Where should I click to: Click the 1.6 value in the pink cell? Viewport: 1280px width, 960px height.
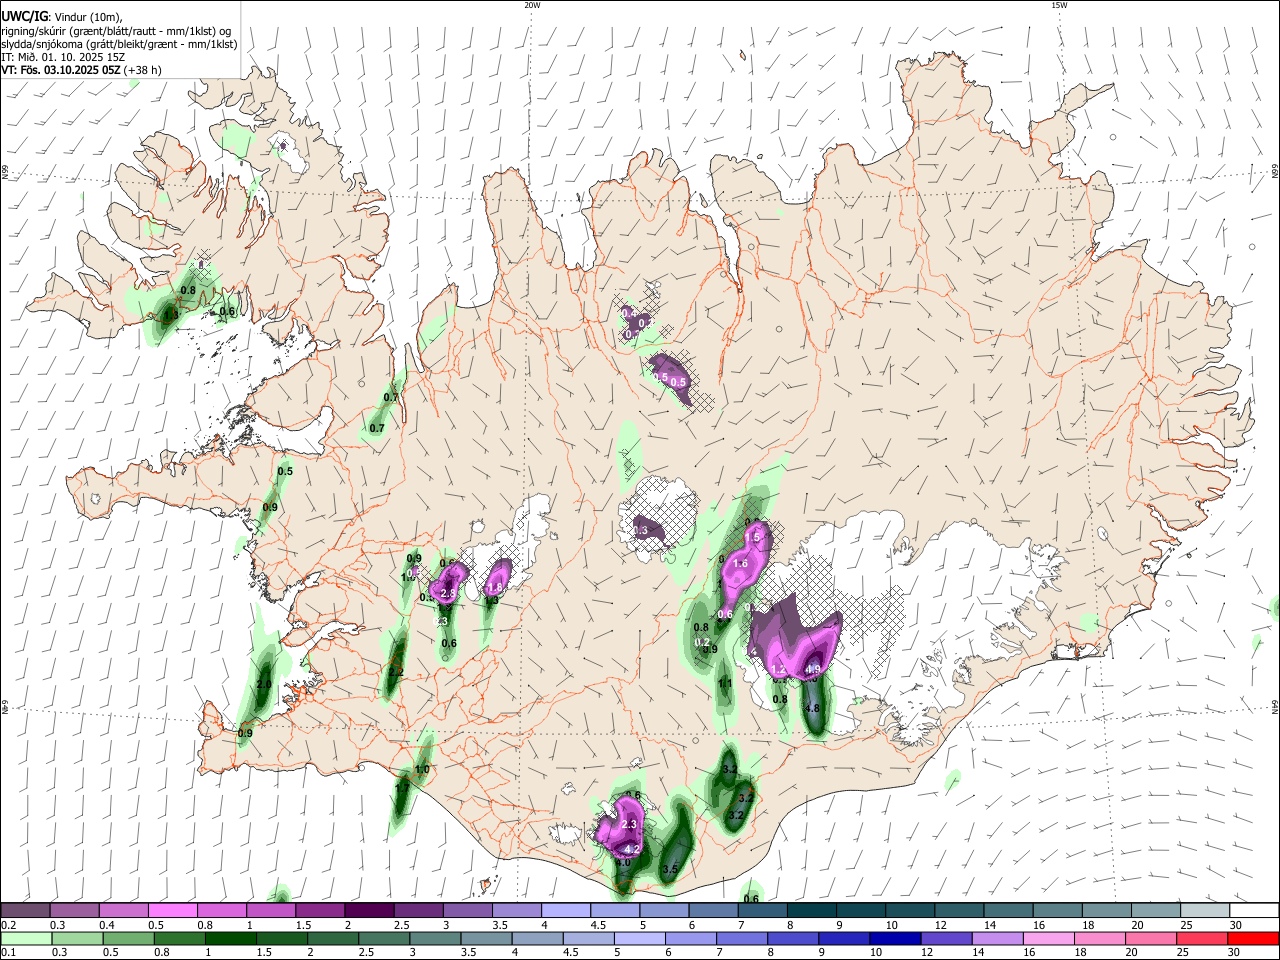[x=741, y=564]
